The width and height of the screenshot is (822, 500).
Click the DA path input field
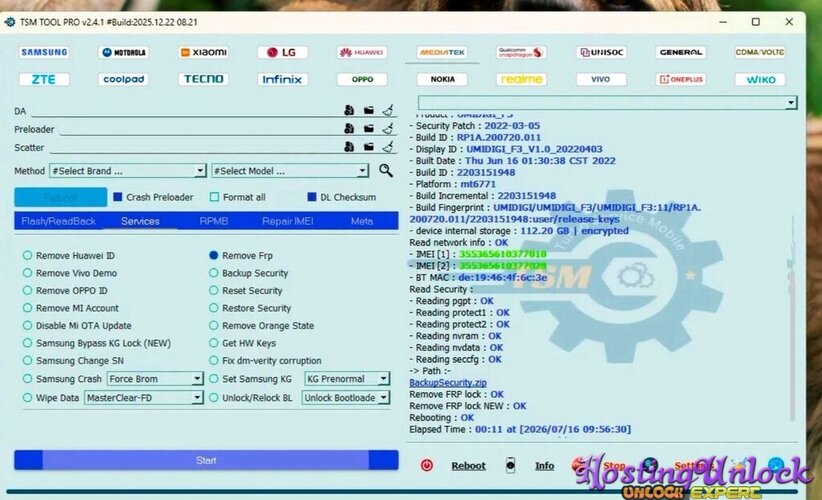coord(186,111)
